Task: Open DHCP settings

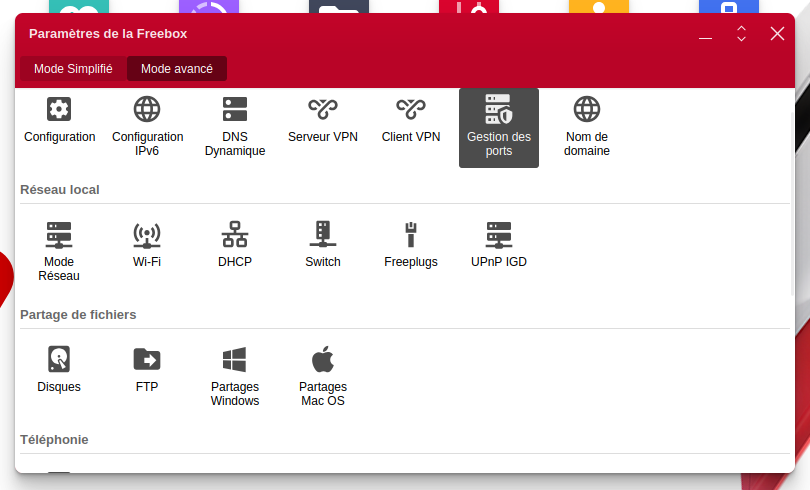Action: (235, 246)
